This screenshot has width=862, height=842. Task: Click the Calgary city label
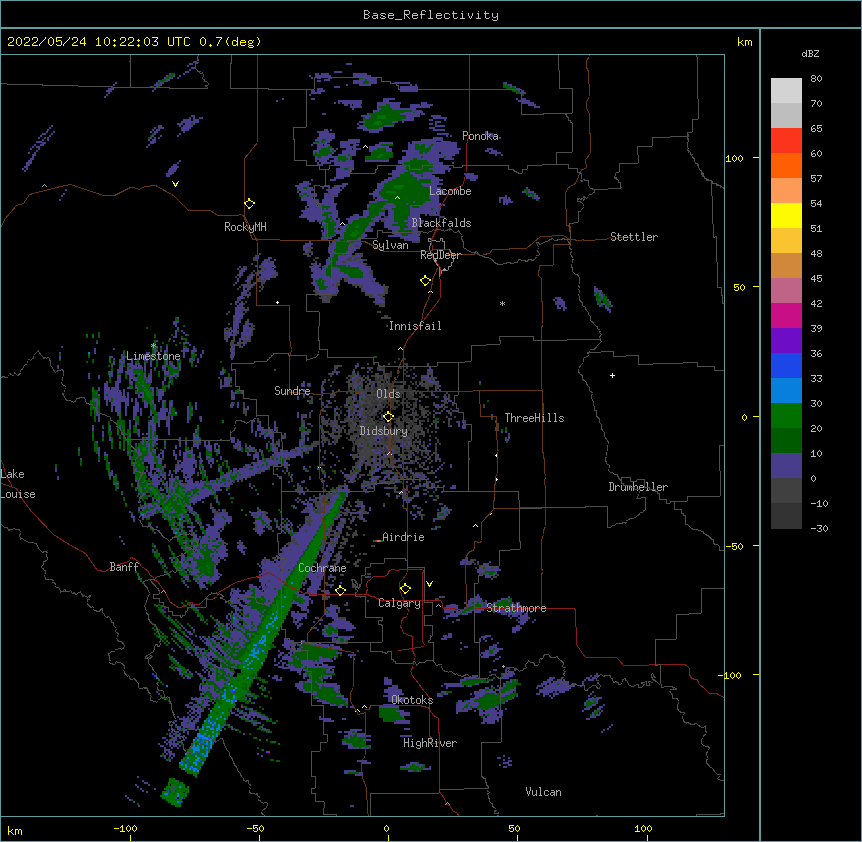(399, 603)
